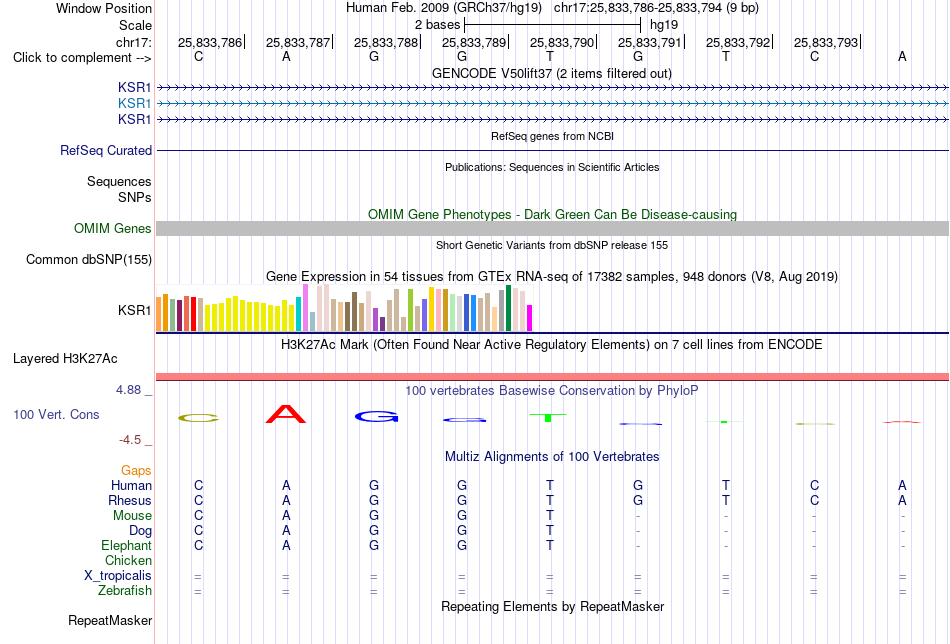
Task: Open GTEx Gene Expression track title
Action: pyautogui.click(x=552, y=277)
